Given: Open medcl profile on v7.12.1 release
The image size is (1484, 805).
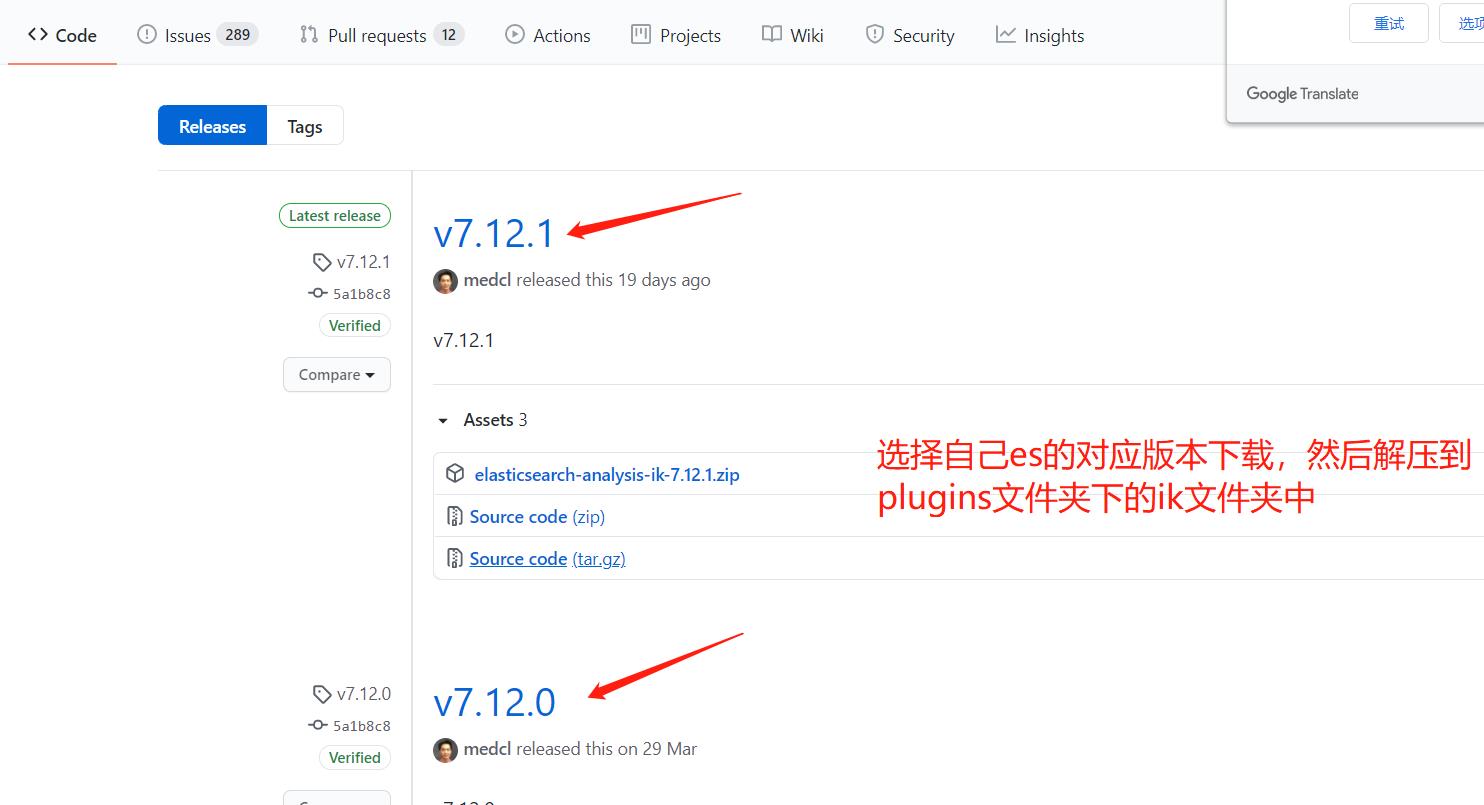Looking at the screenshot, I should coord(487,280).
